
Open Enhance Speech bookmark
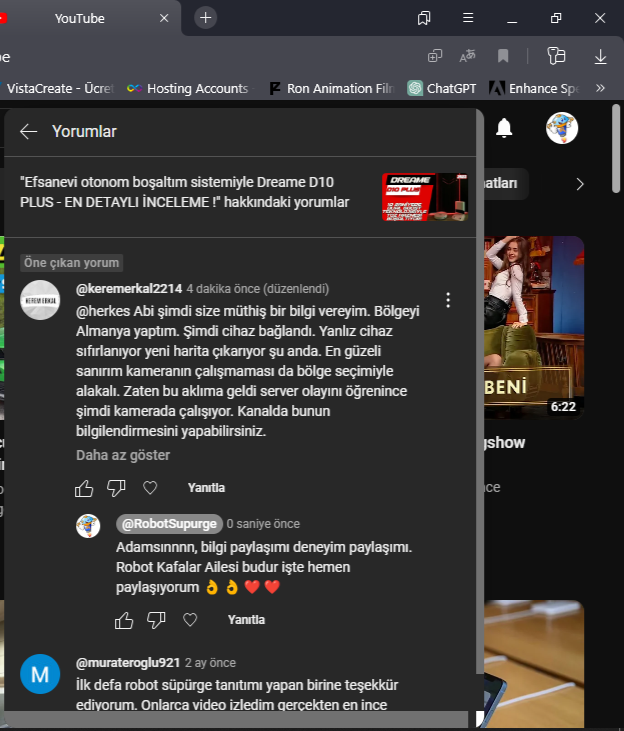534,88
